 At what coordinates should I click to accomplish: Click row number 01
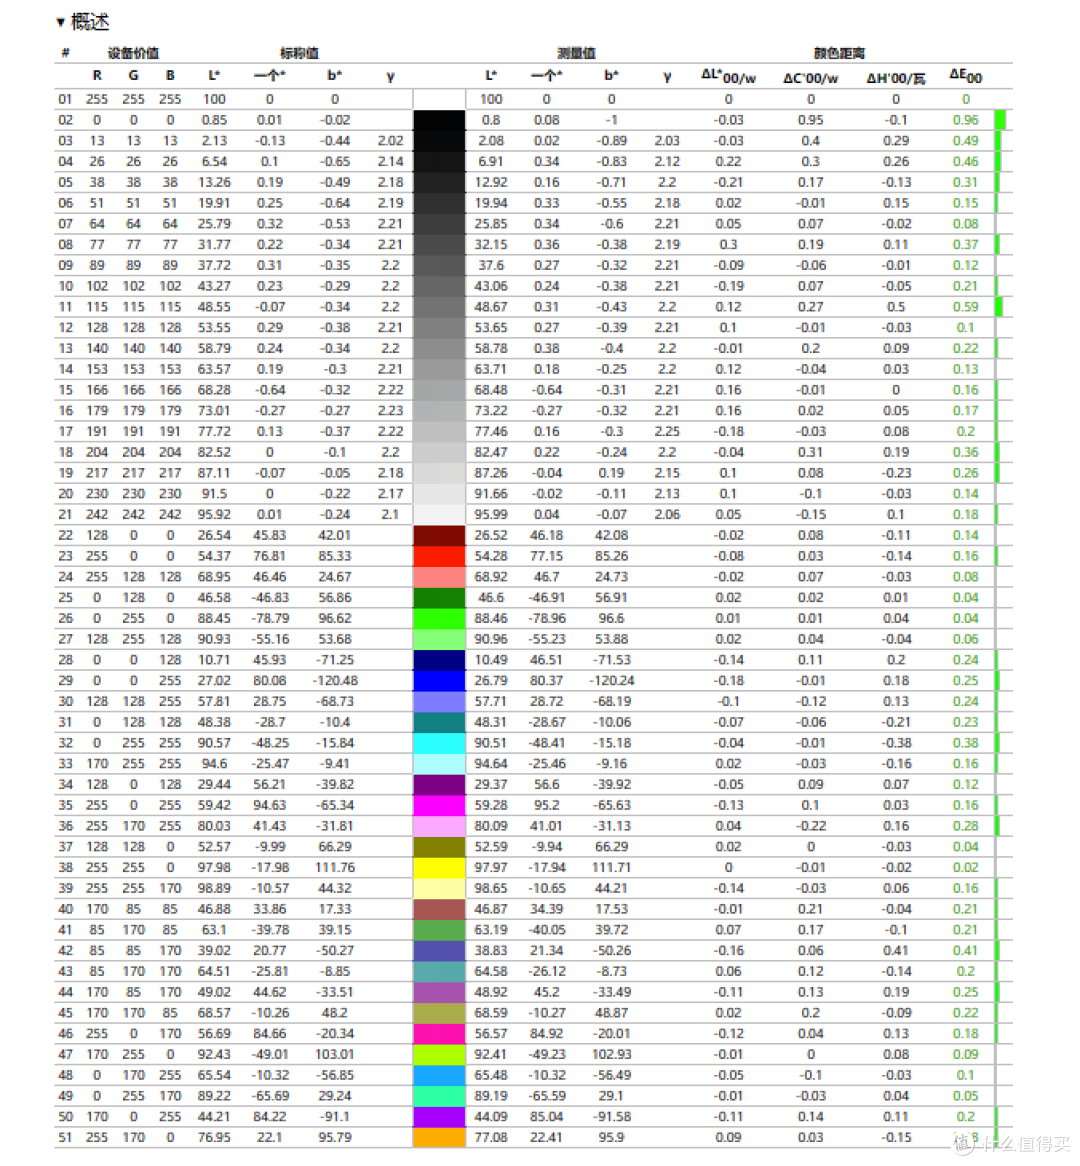click(x=65, y=99)
